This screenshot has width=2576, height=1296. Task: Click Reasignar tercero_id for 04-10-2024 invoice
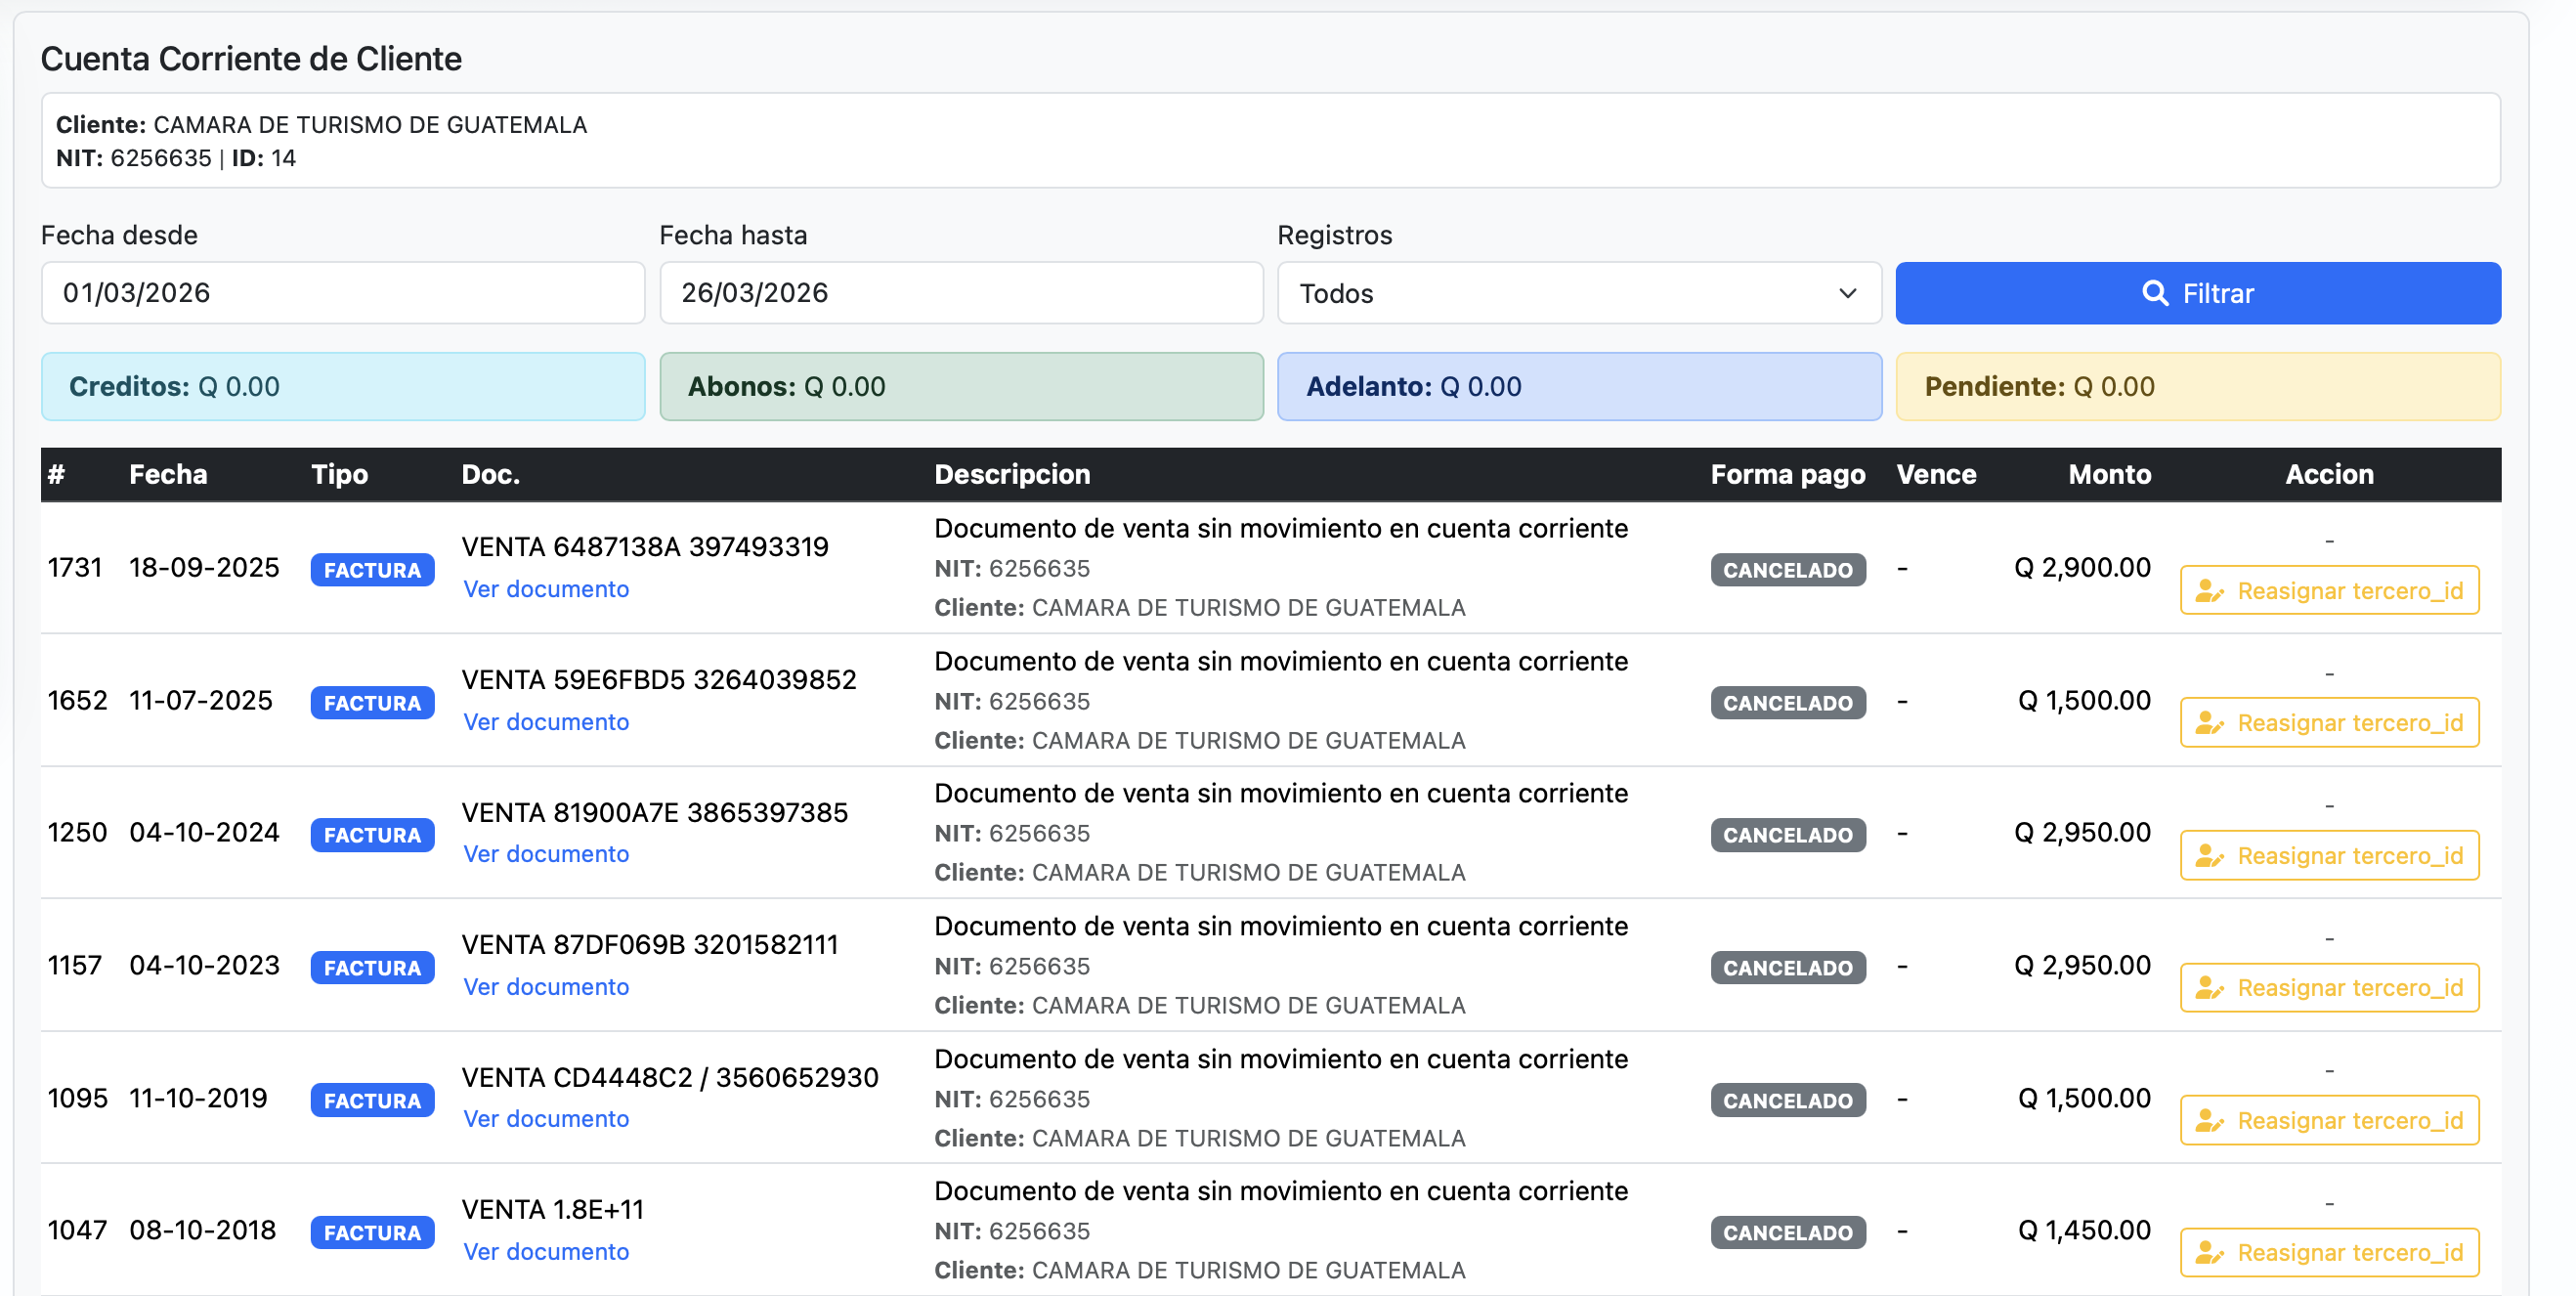coord(2328,856)
